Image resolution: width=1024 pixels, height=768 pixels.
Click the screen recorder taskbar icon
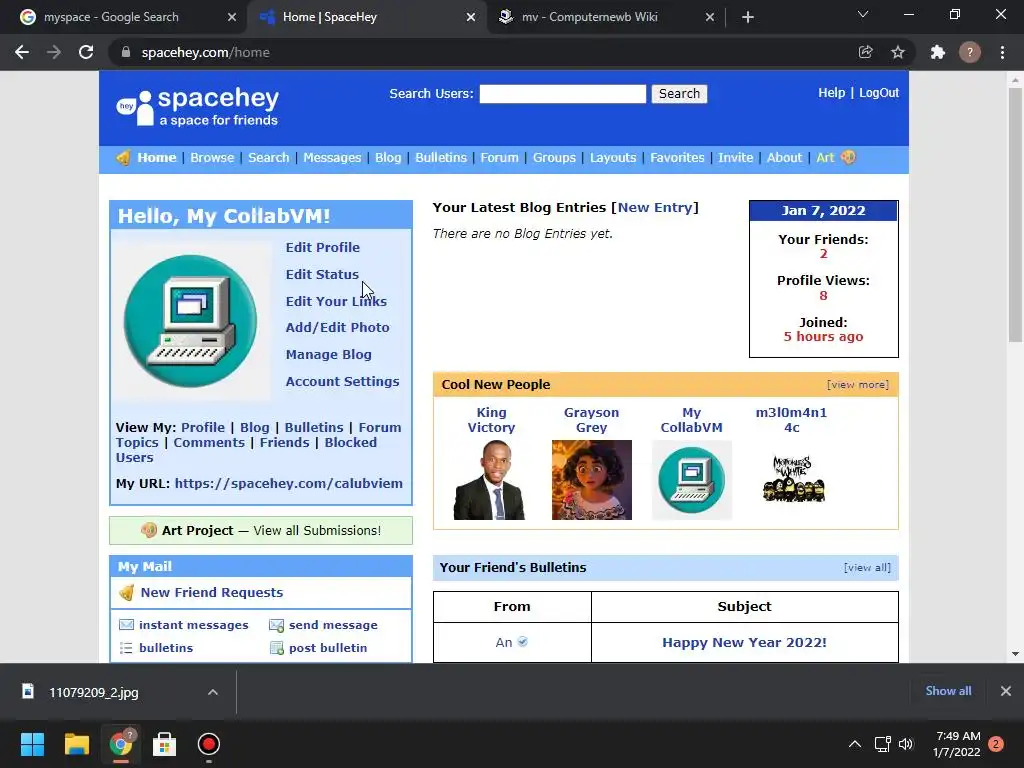tap(208, 744)
